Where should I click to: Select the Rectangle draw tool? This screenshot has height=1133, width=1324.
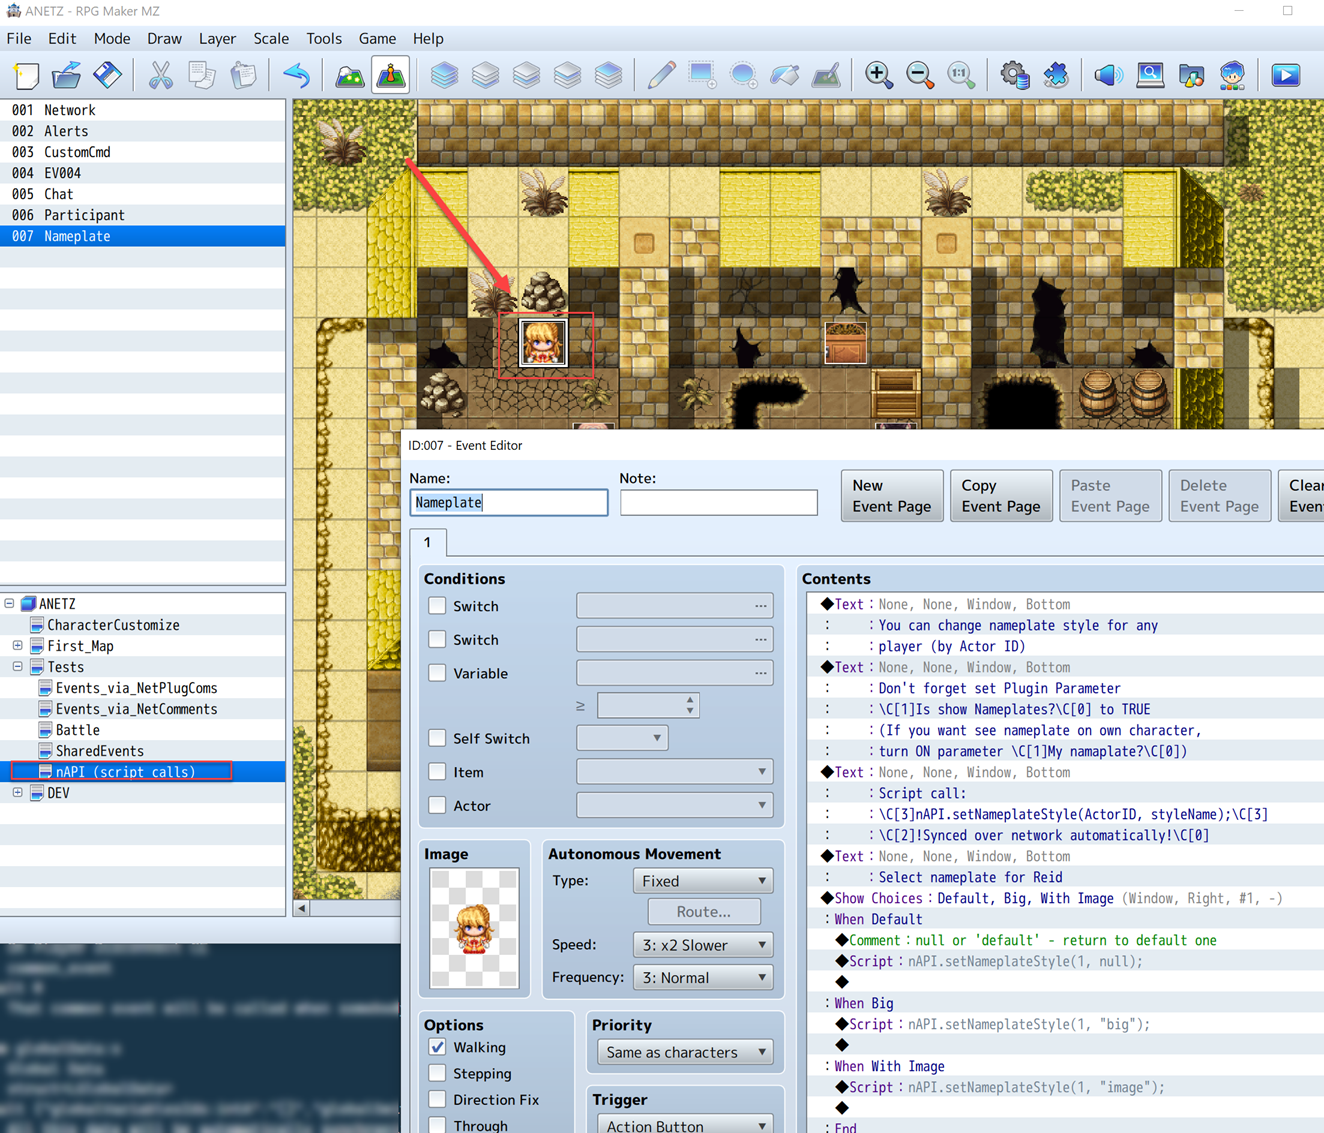(x=702, y=75)
